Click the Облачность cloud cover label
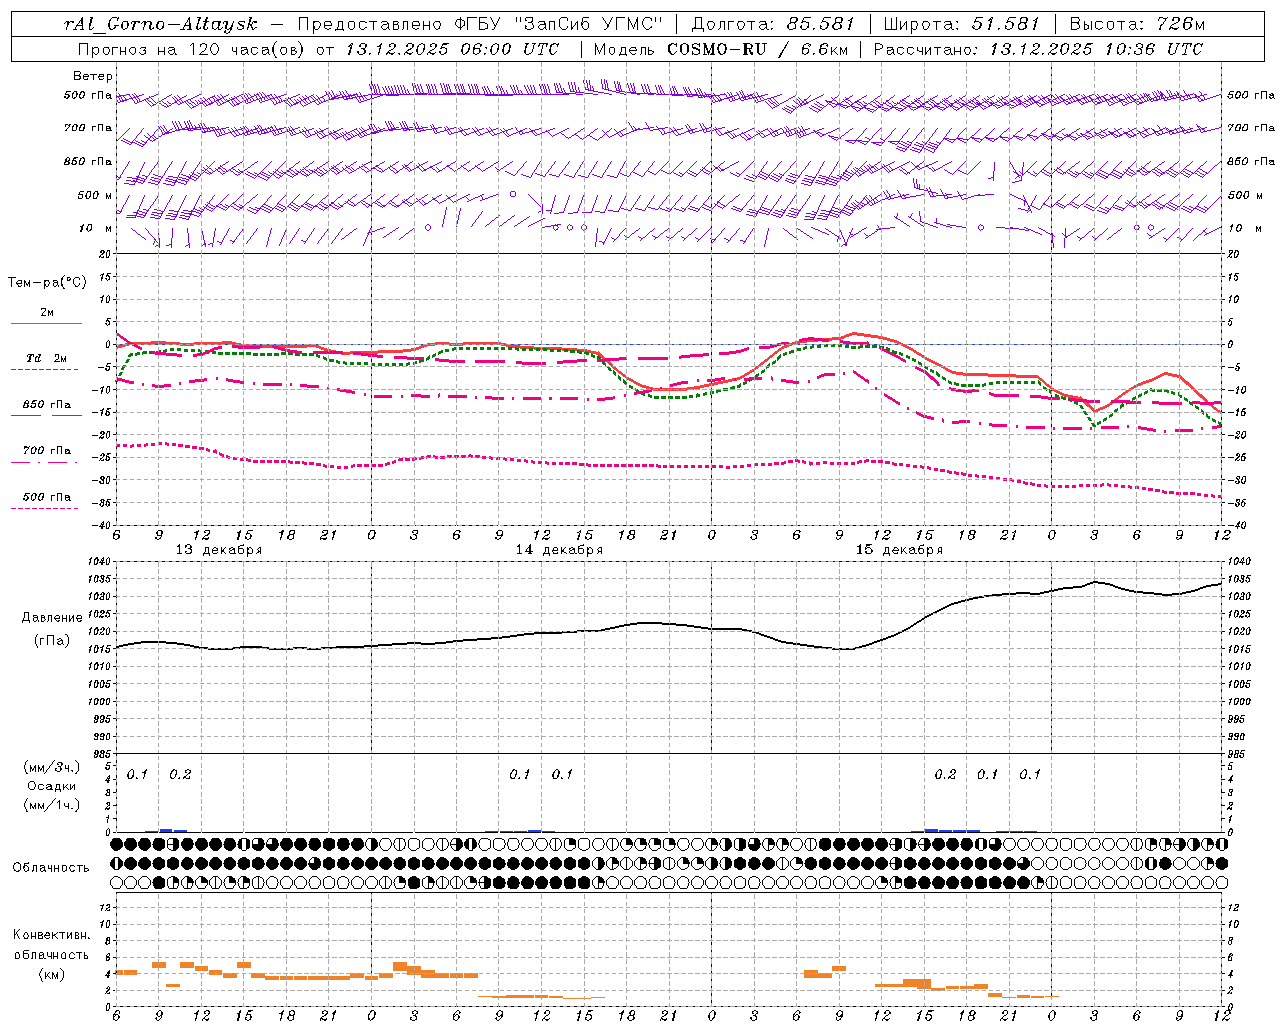 [51, 868]
